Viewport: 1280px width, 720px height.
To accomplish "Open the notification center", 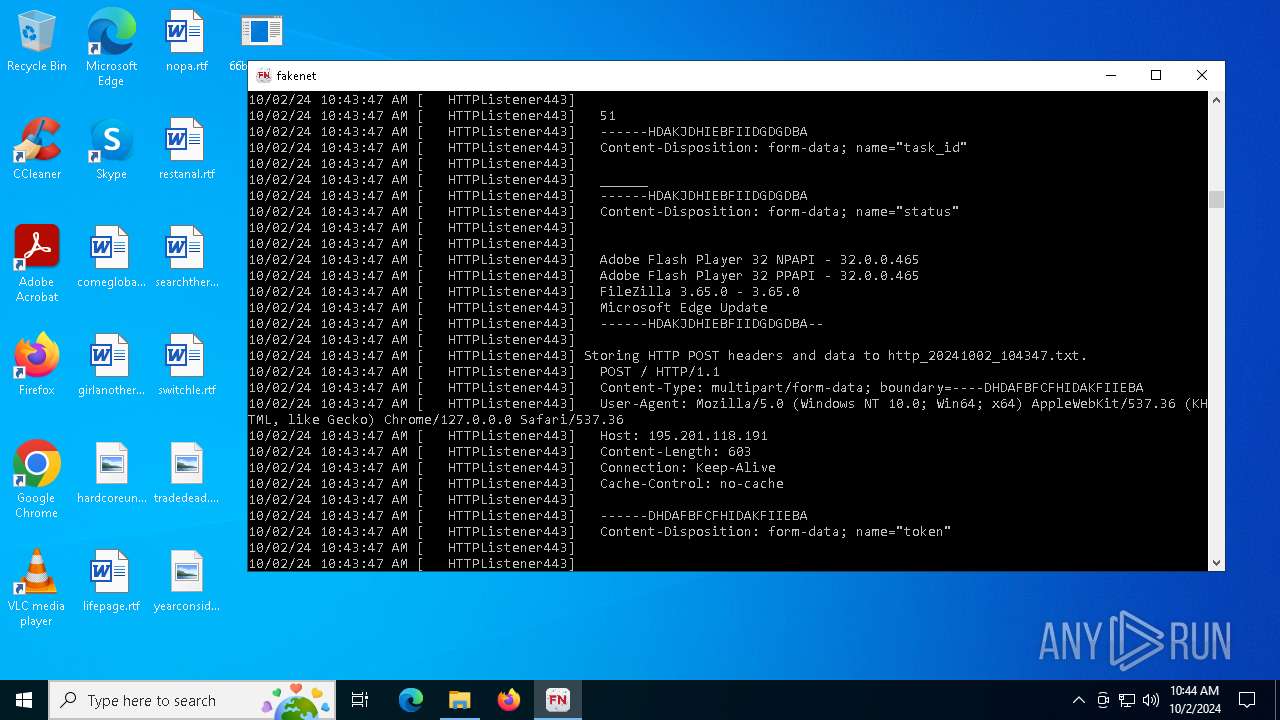I will point(1247,700).
